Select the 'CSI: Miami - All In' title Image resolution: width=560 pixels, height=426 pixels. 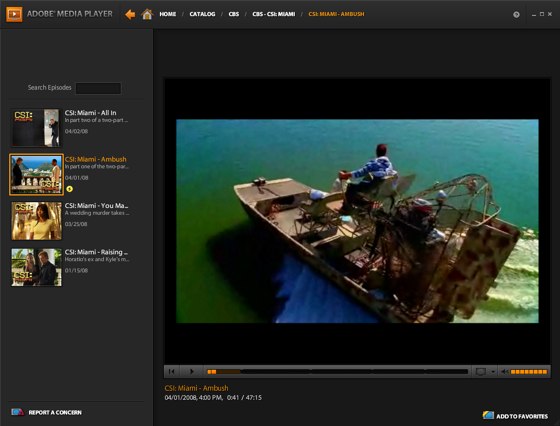90,113
